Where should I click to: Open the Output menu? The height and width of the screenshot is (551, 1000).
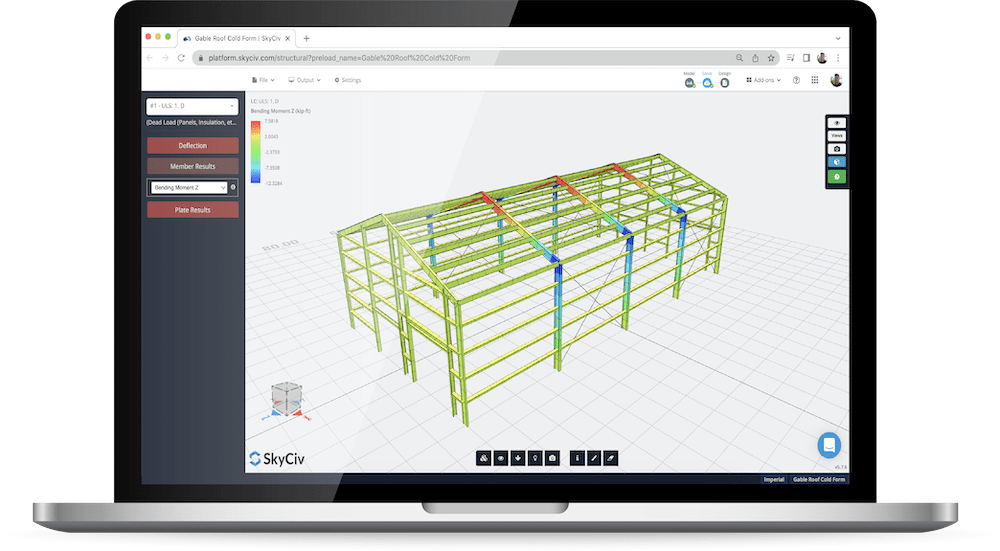pyautogui.click(x=304, y=80)
